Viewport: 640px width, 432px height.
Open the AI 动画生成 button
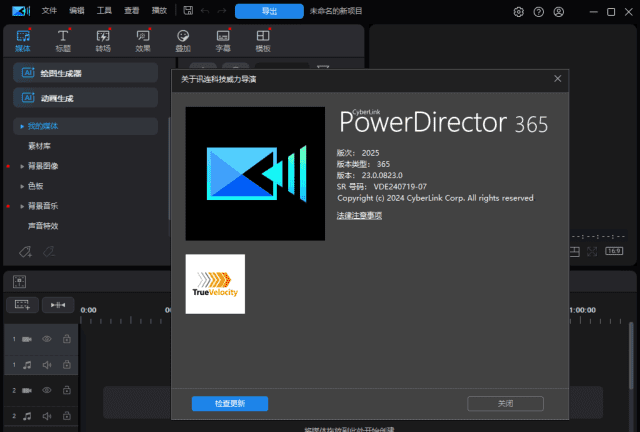85,98
